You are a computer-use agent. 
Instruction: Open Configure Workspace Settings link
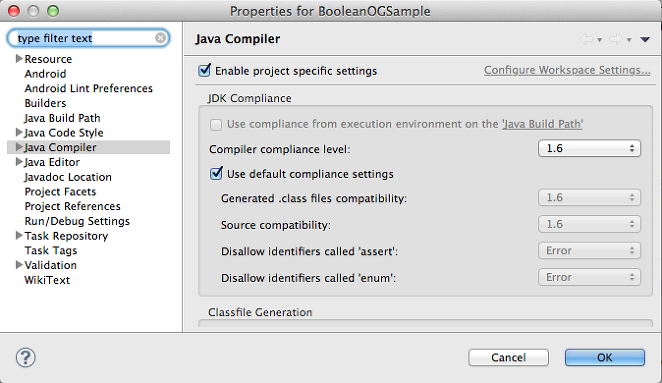(x=567, y=70)
